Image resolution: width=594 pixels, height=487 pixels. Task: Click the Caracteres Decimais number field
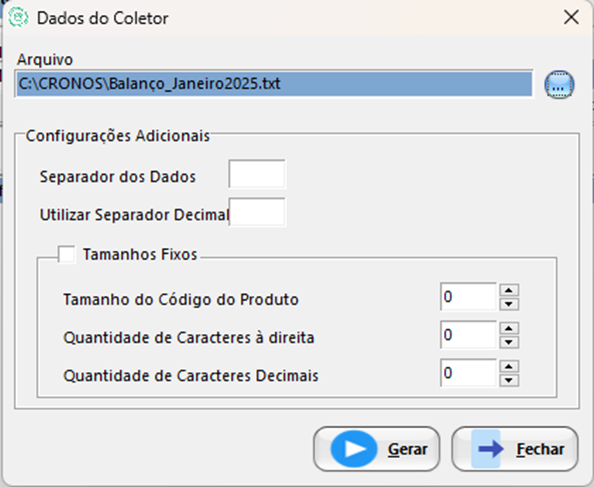click(x=468, y=373)
